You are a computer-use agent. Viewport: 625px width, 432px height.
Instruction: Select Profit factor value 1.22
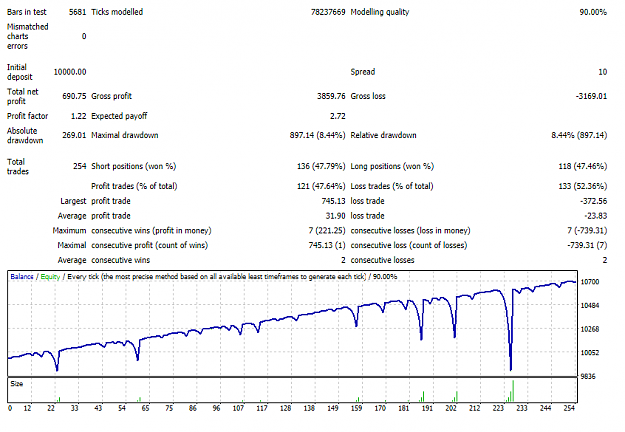pos(79,116)
